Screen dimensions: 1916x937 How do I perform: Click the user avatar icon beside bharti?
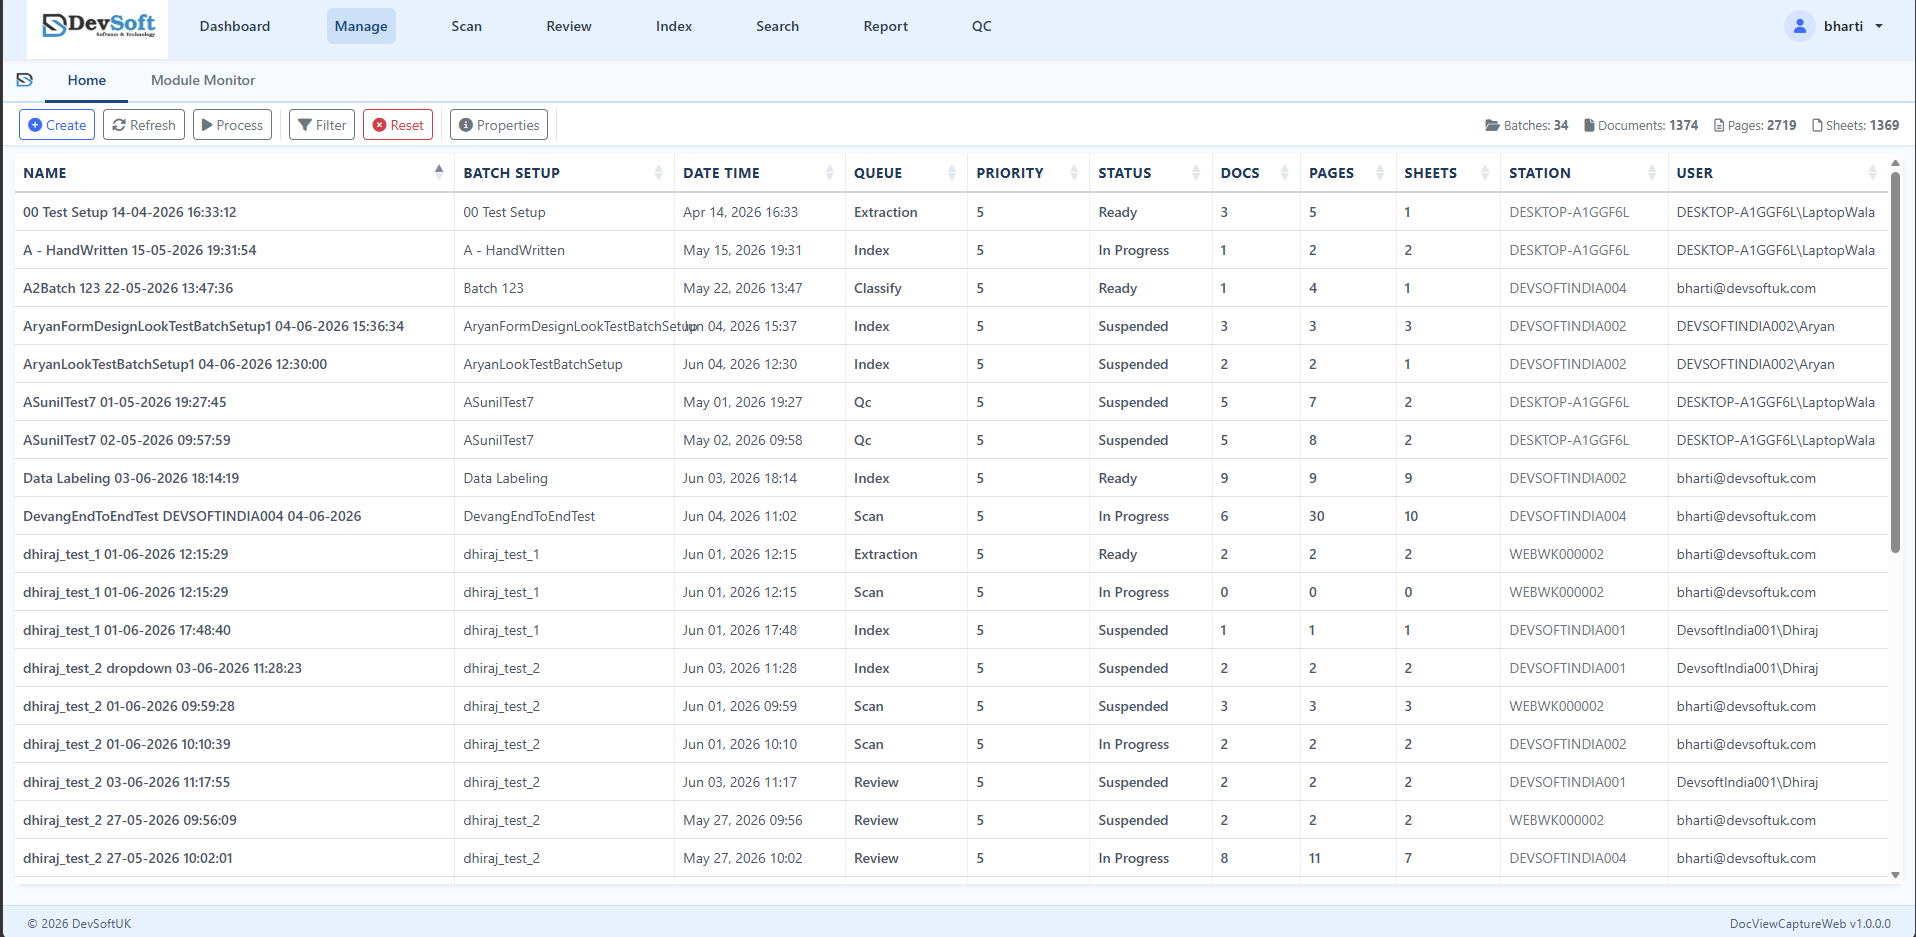pos(1799,26)
